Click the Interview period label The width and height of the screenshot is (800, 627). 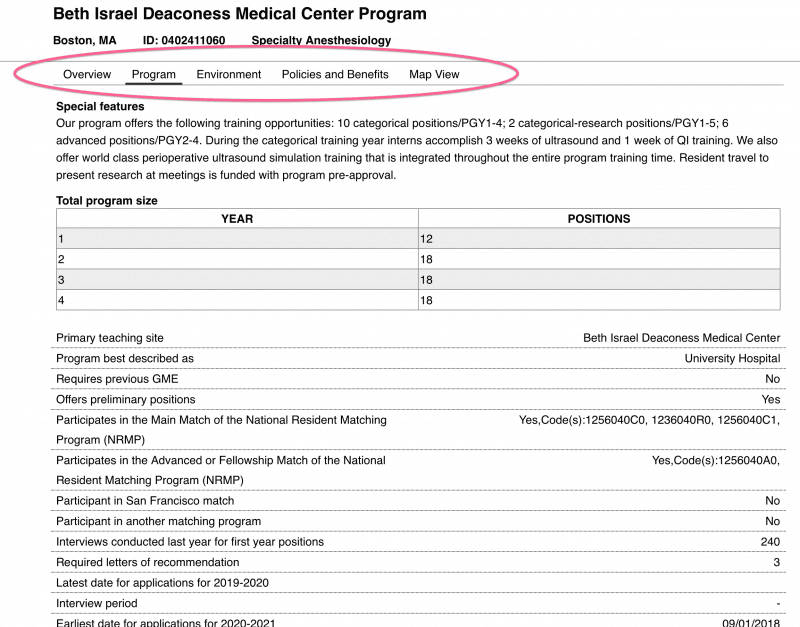pyautogui.click(x=96, y=603)
